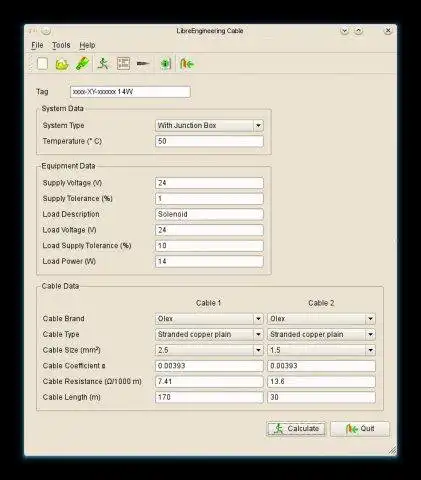Viewport: 421px width, 480px height.
Task: Click the 'Load Description' label
Action: [71, 214]
